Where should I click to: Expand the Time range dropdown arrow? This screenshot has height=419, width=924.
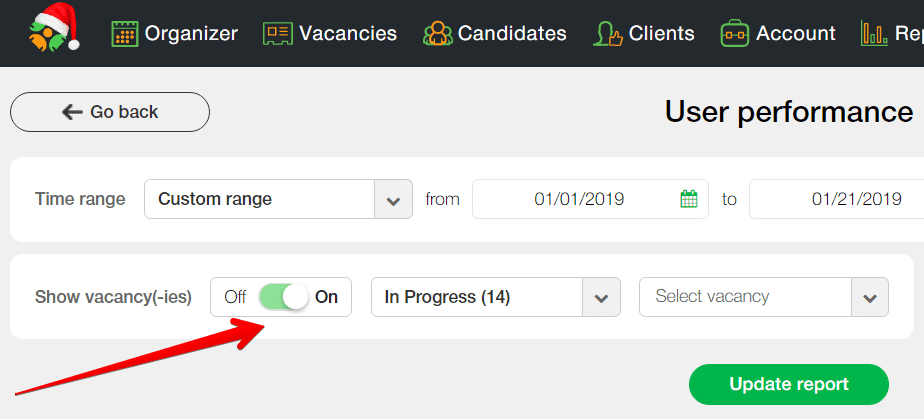point(393,199)
